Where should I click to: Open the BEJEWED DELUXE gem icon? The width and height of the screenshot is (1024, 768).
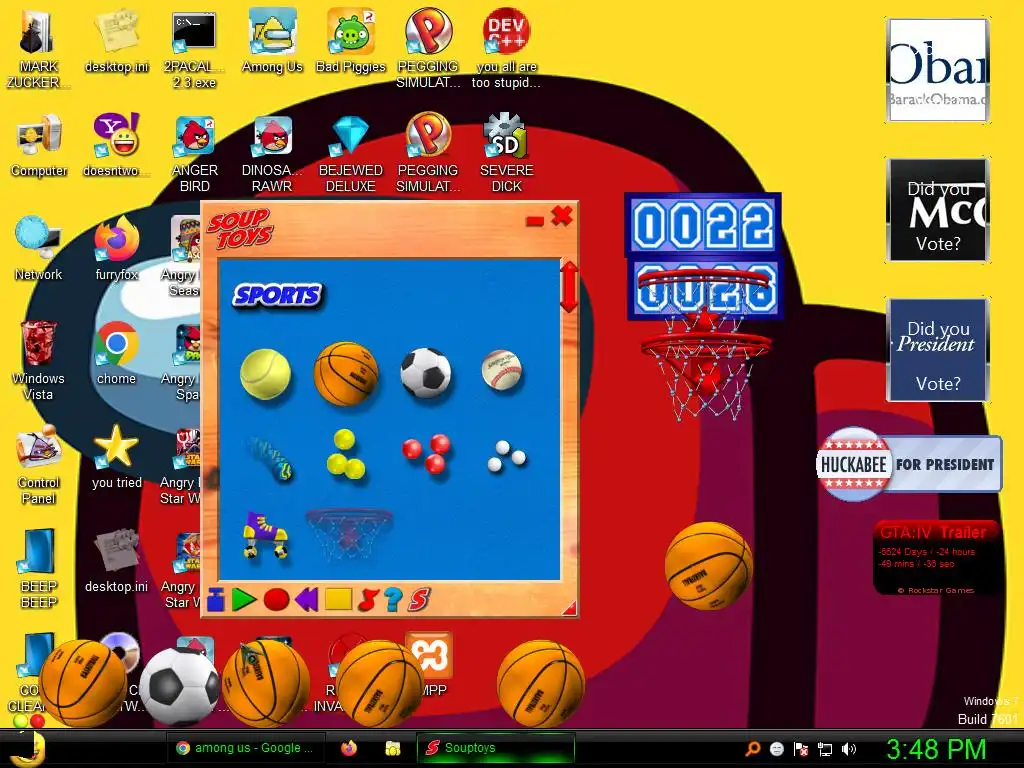tap(351, 154)
